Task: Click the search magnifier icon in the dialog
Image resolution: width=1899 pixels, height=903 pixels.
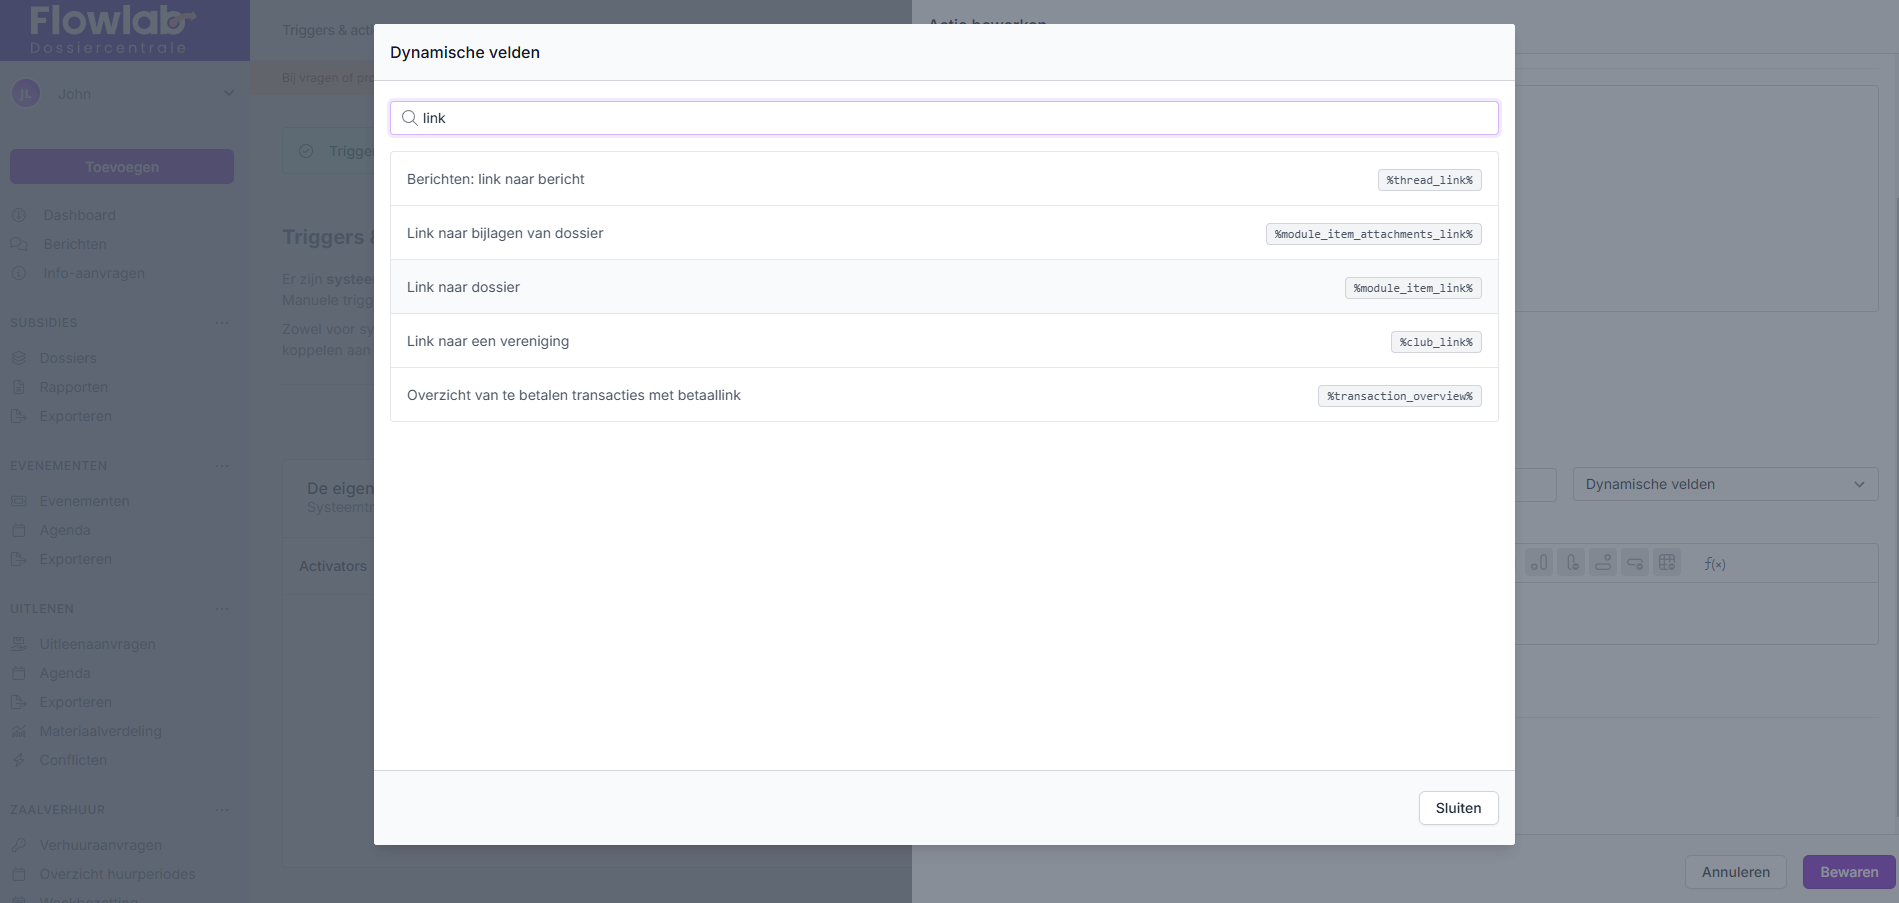Action: [x=409, y=118]
